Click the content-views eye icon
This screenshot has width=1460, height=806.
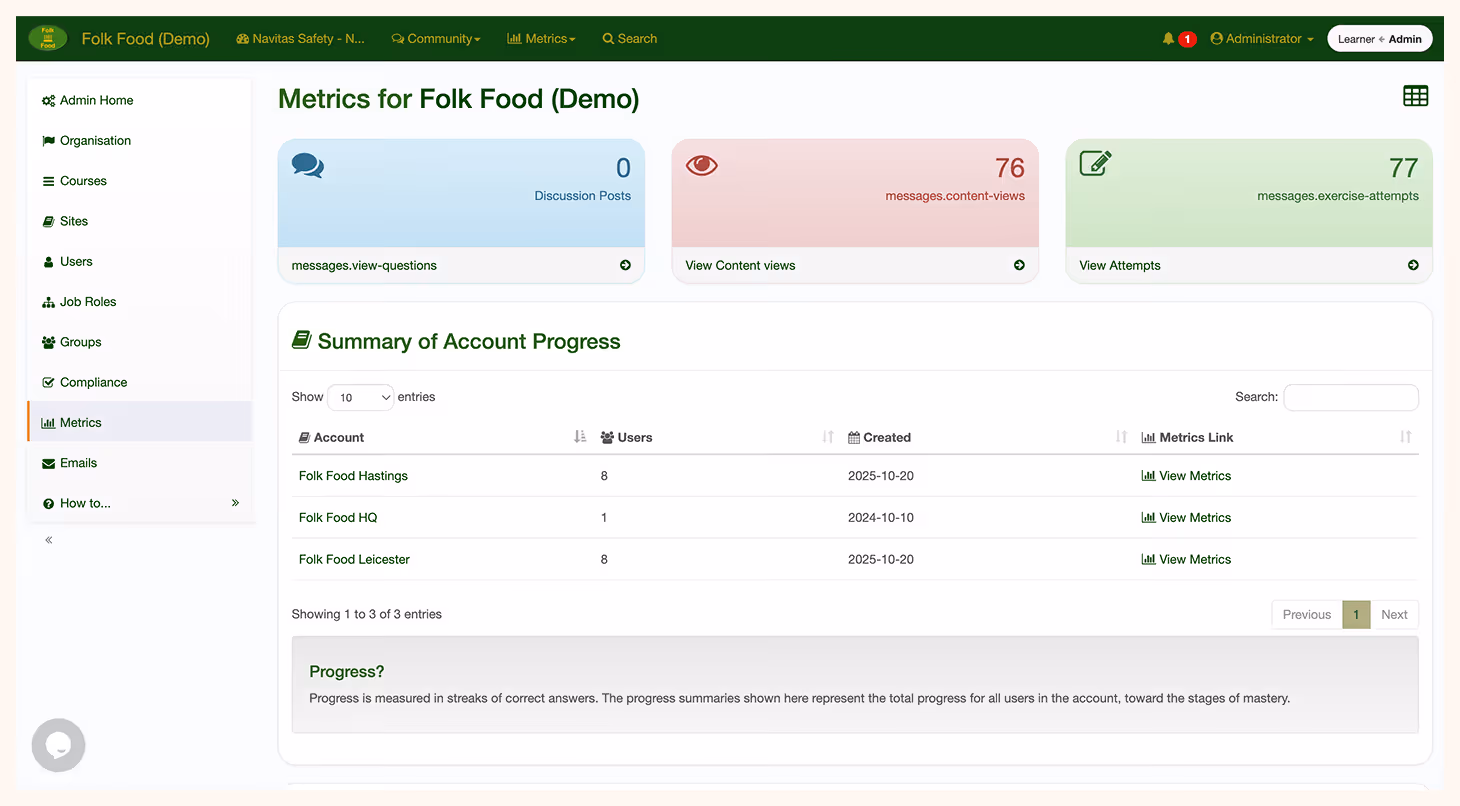[x=702, y=165]
